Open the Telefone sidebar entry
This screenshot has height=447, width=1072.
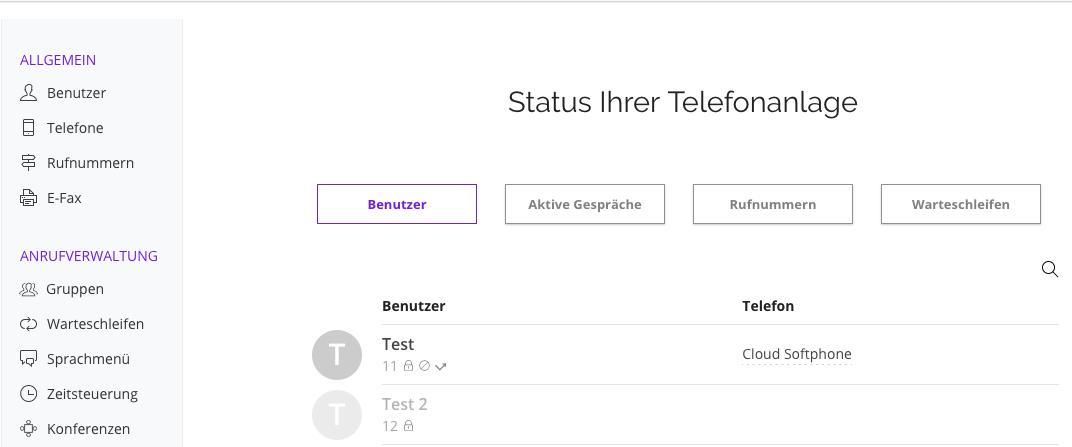[62, 128]
